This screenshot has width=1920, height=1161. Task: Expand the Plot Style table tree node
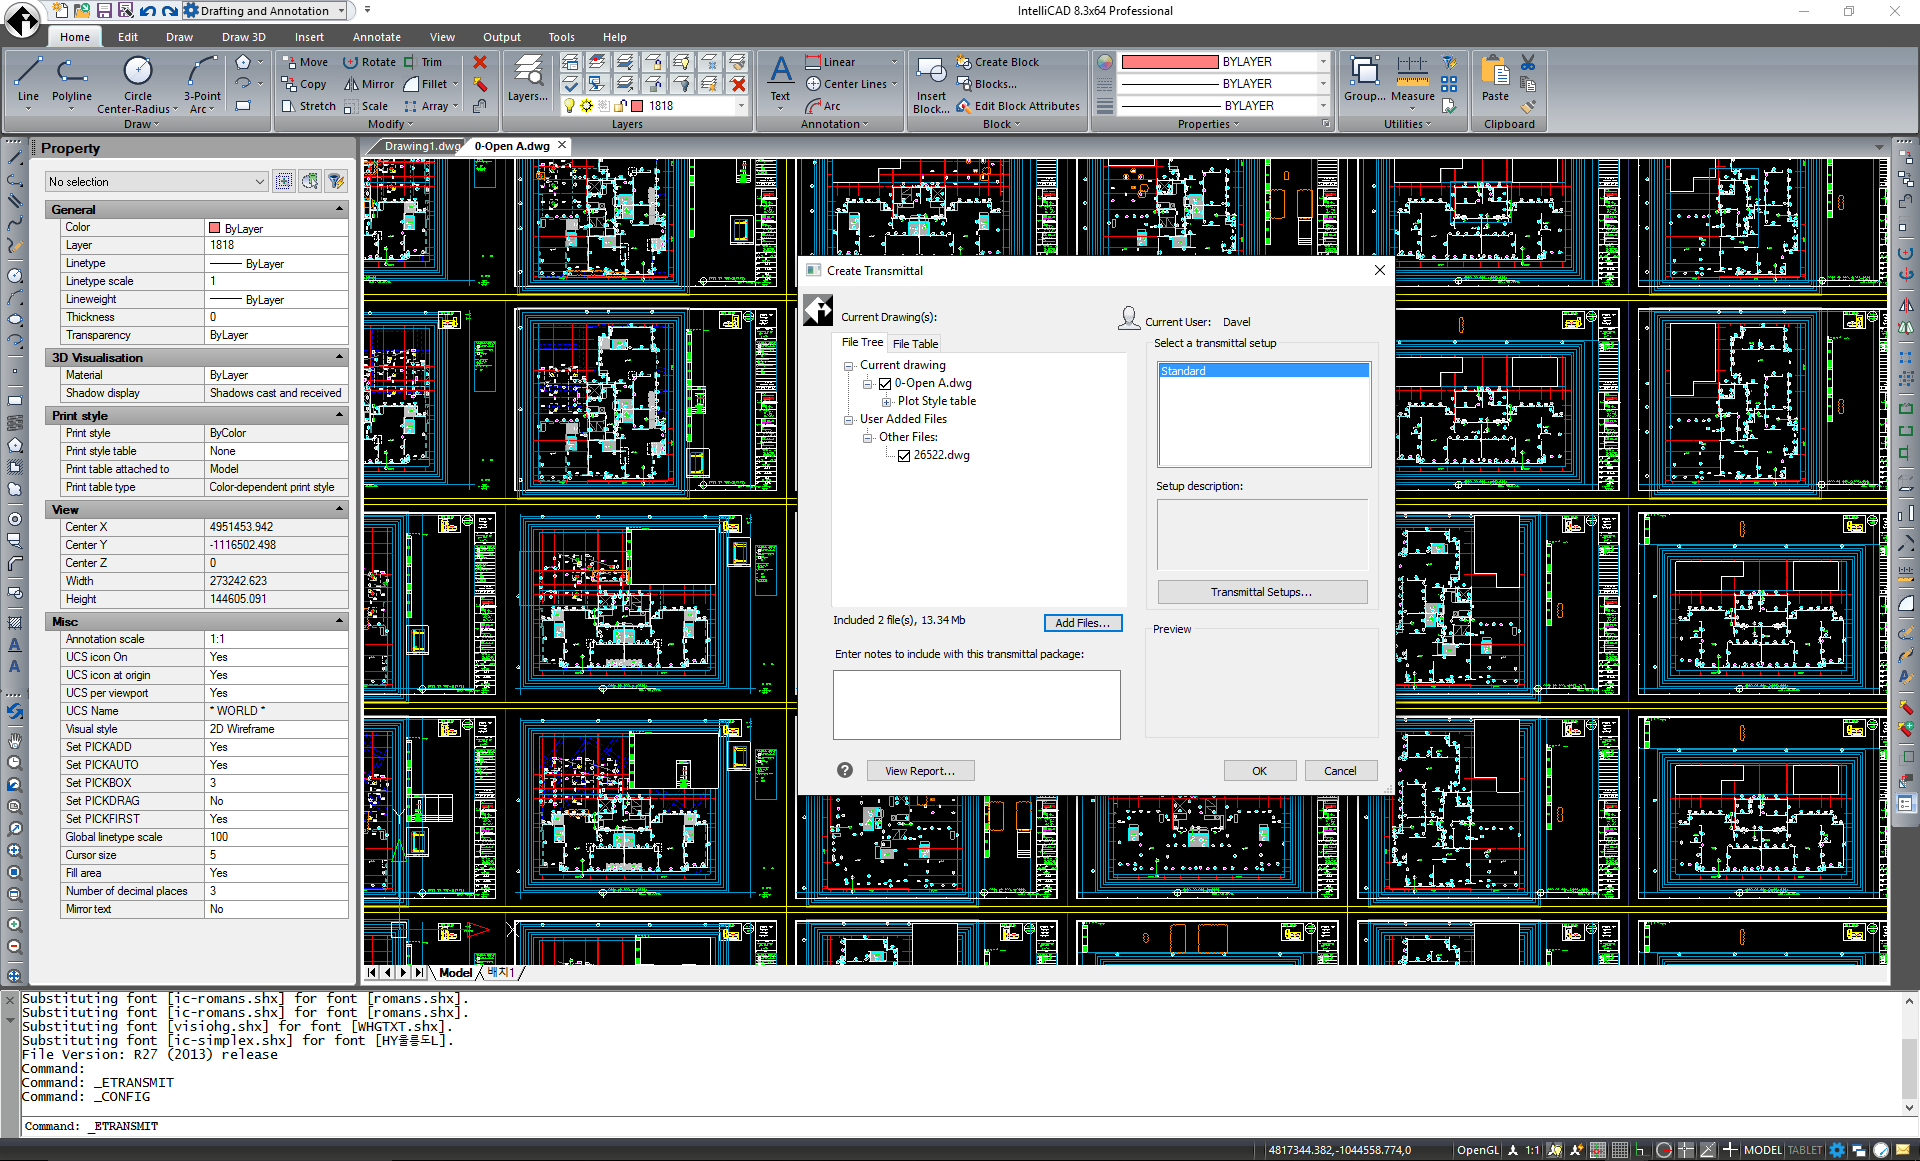[x=886, y=401]
